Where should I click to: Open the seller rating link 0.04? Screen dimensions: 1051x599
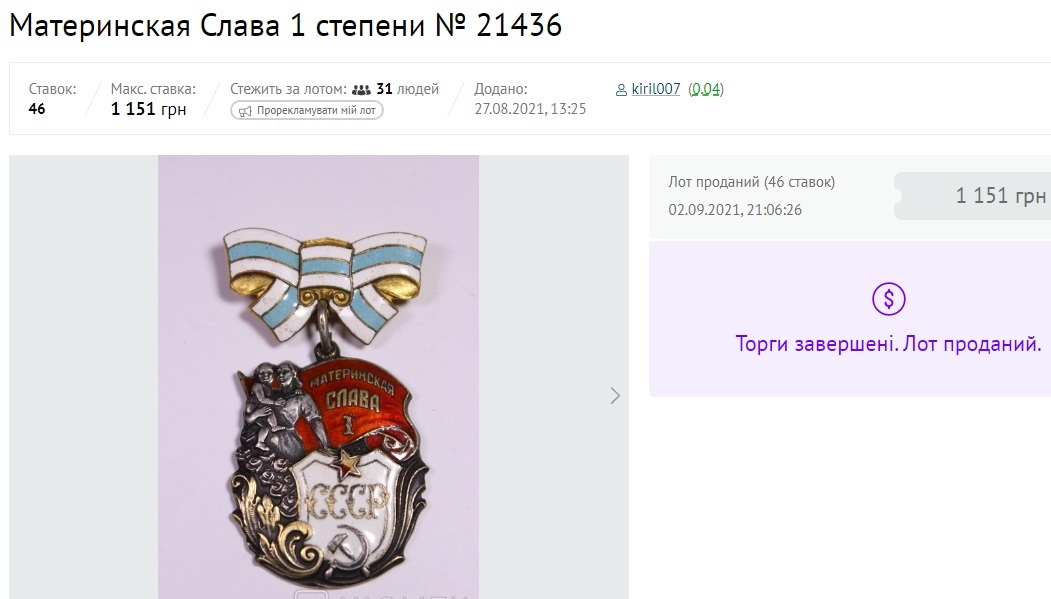coord(706,89)
